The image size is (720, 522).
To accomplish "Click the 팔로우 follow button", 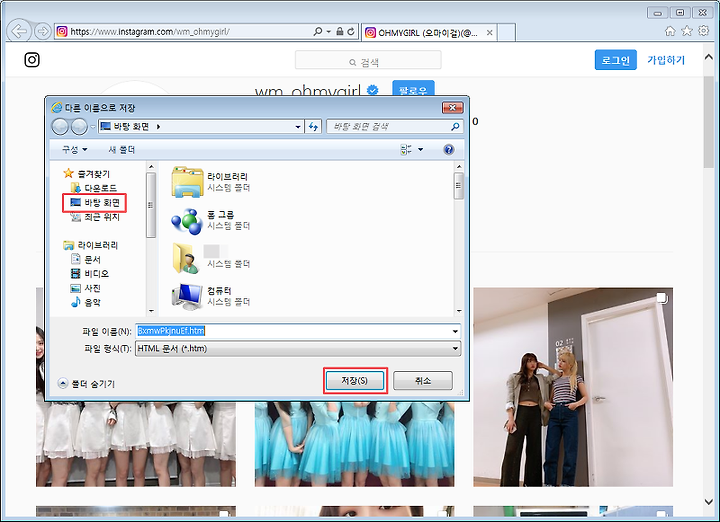I will click(413, 88).
